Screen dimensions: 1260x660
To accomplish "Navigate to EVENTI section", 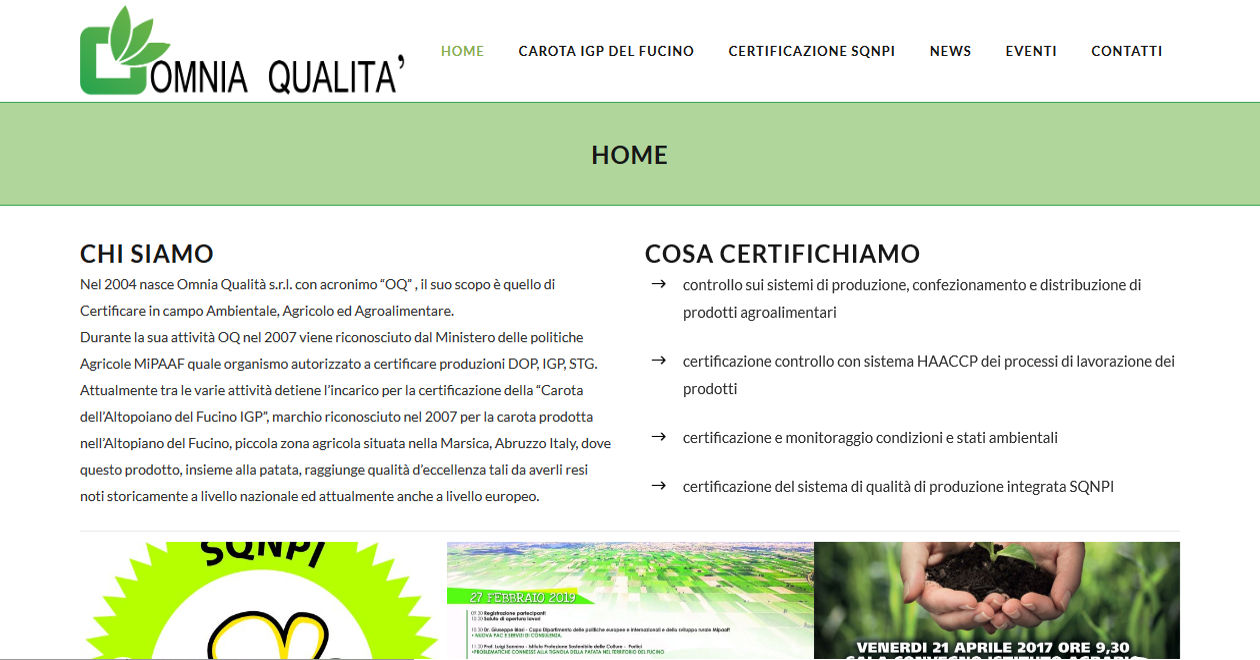I will pyautogui.click(x=1031, y=51).
